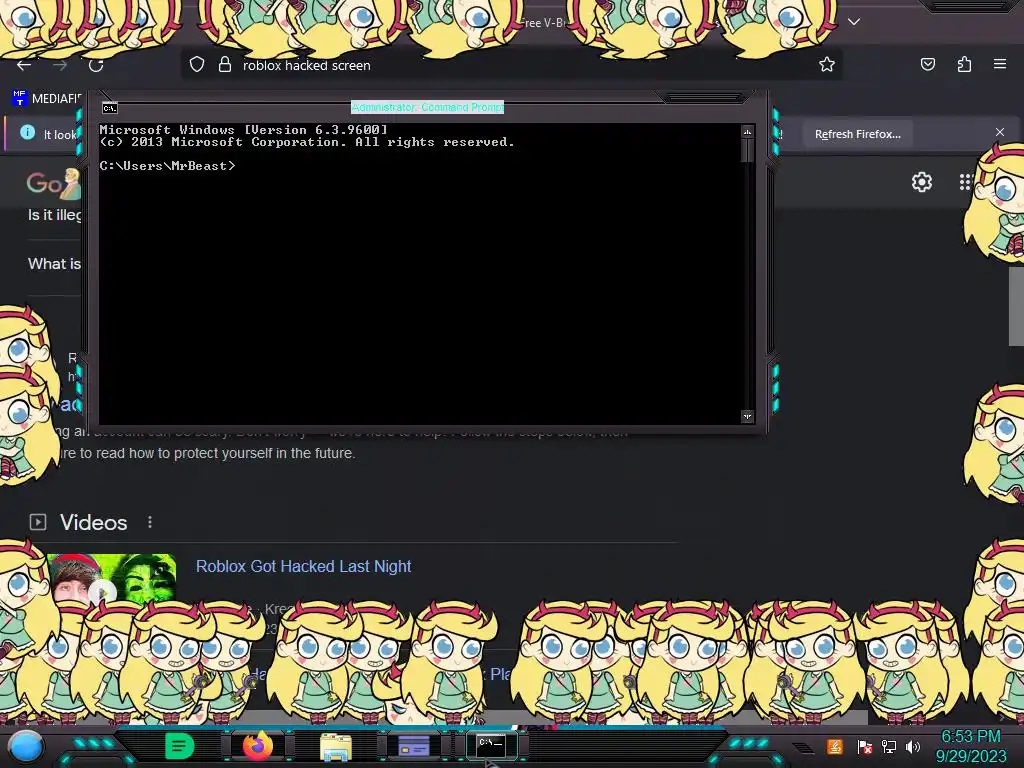Select the Administrator: Command Prompt title text
Image resolution: width=1024 pixels, height=768 pixels.
[x=427, y=107]
